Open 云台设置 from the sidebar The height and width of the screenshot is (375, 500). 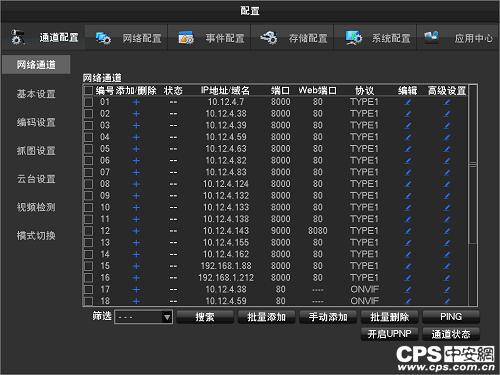(x=36, y=179)
